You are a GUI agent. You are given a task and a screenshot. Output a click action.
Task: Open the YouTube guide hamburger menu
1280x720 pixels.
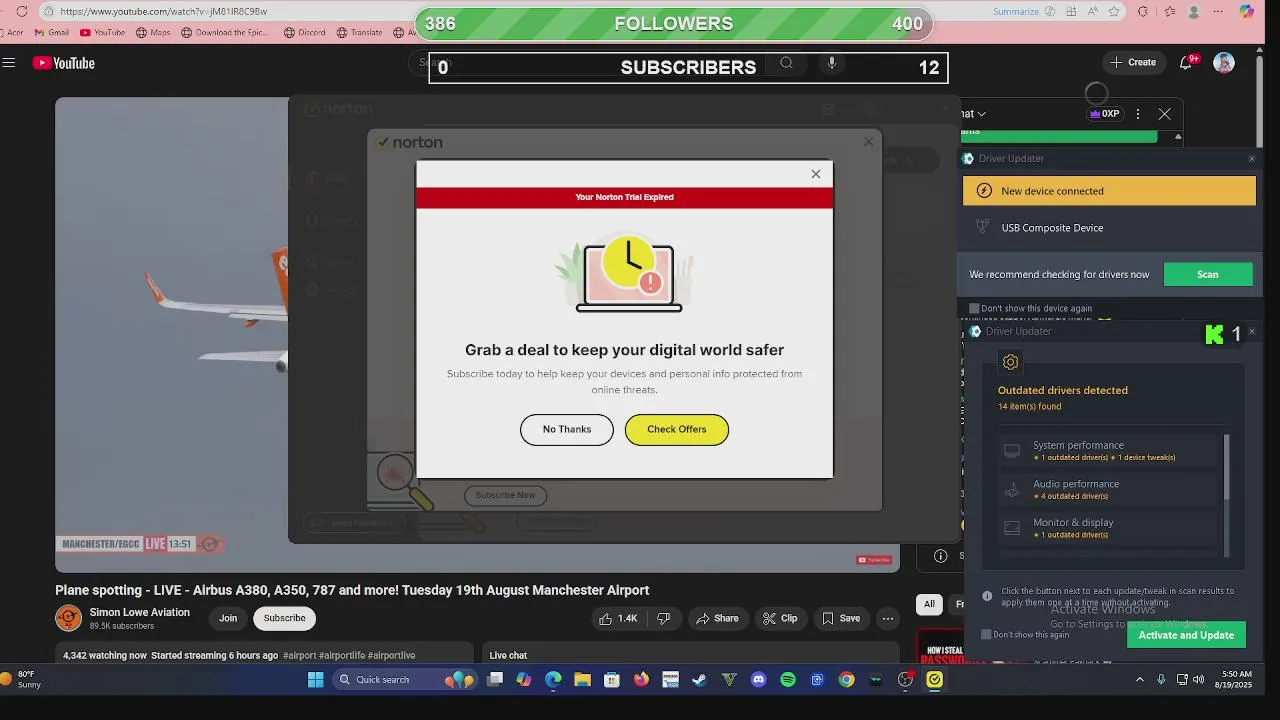point(9,63)
